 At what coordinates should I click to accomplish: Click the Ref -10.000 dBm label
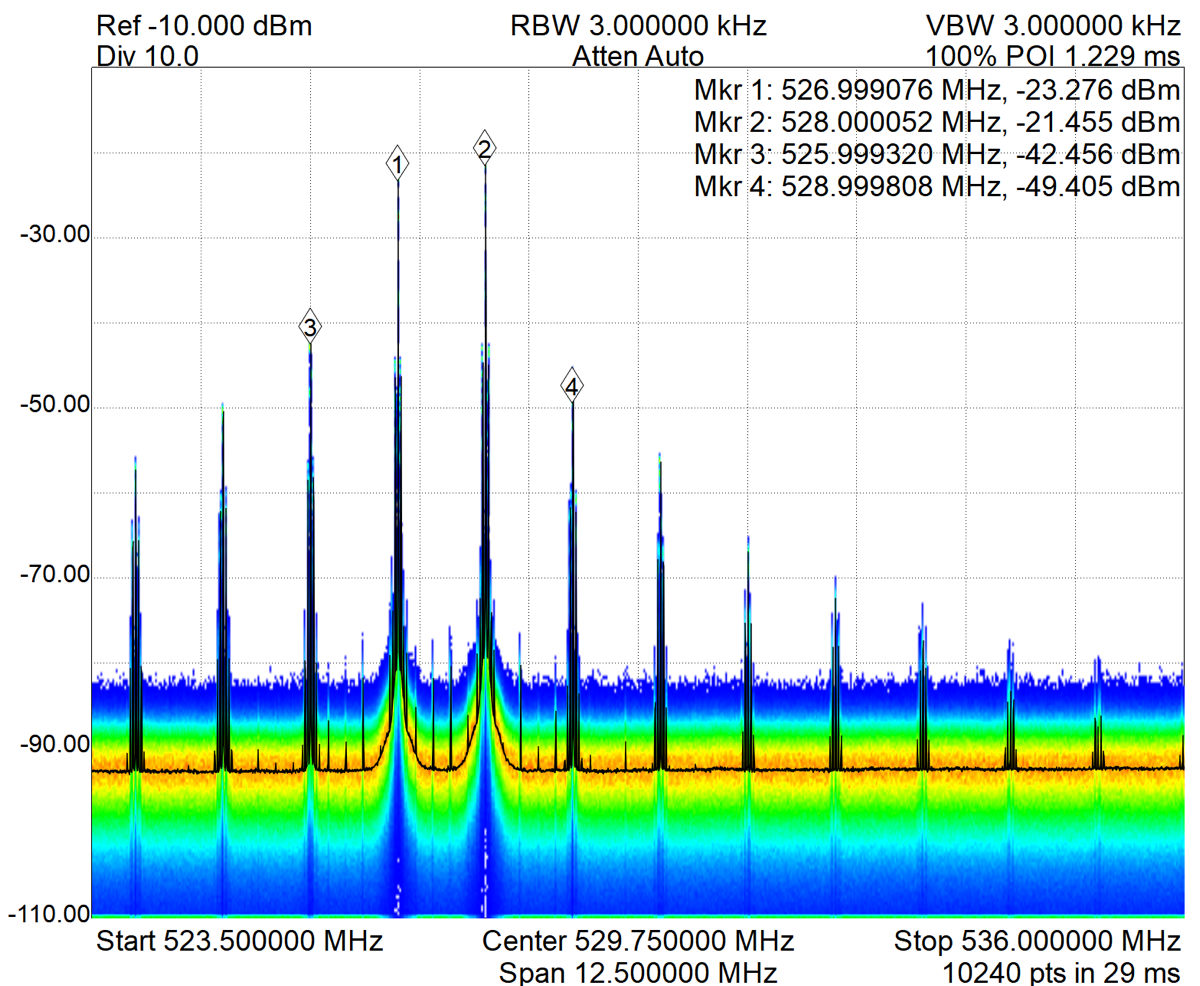tap(204, 26)
